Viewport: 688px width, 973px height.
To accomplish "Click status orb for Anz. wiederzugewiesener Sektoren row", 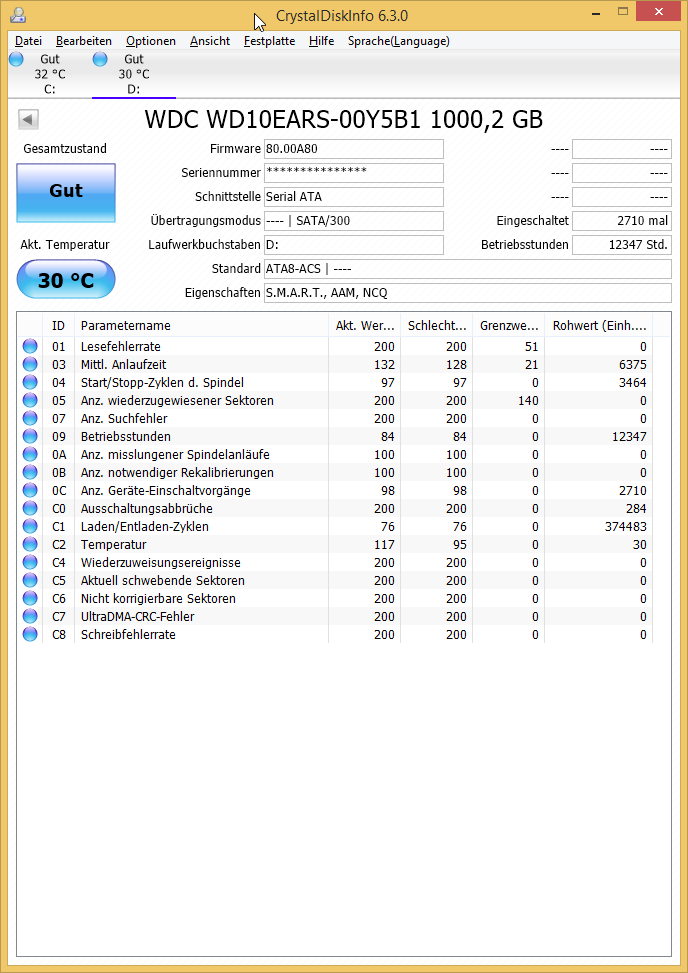I will (x=30, y=400).
